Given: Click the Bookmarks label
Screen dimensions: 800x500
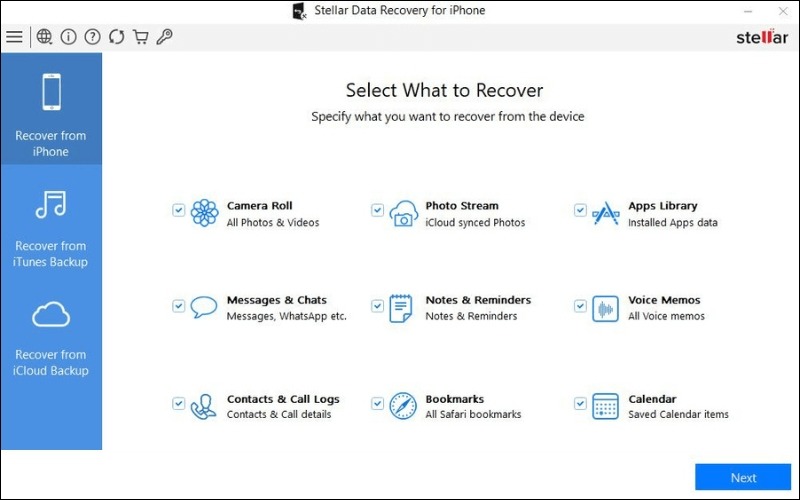Looking at the screenshot, I should (455, 399).
